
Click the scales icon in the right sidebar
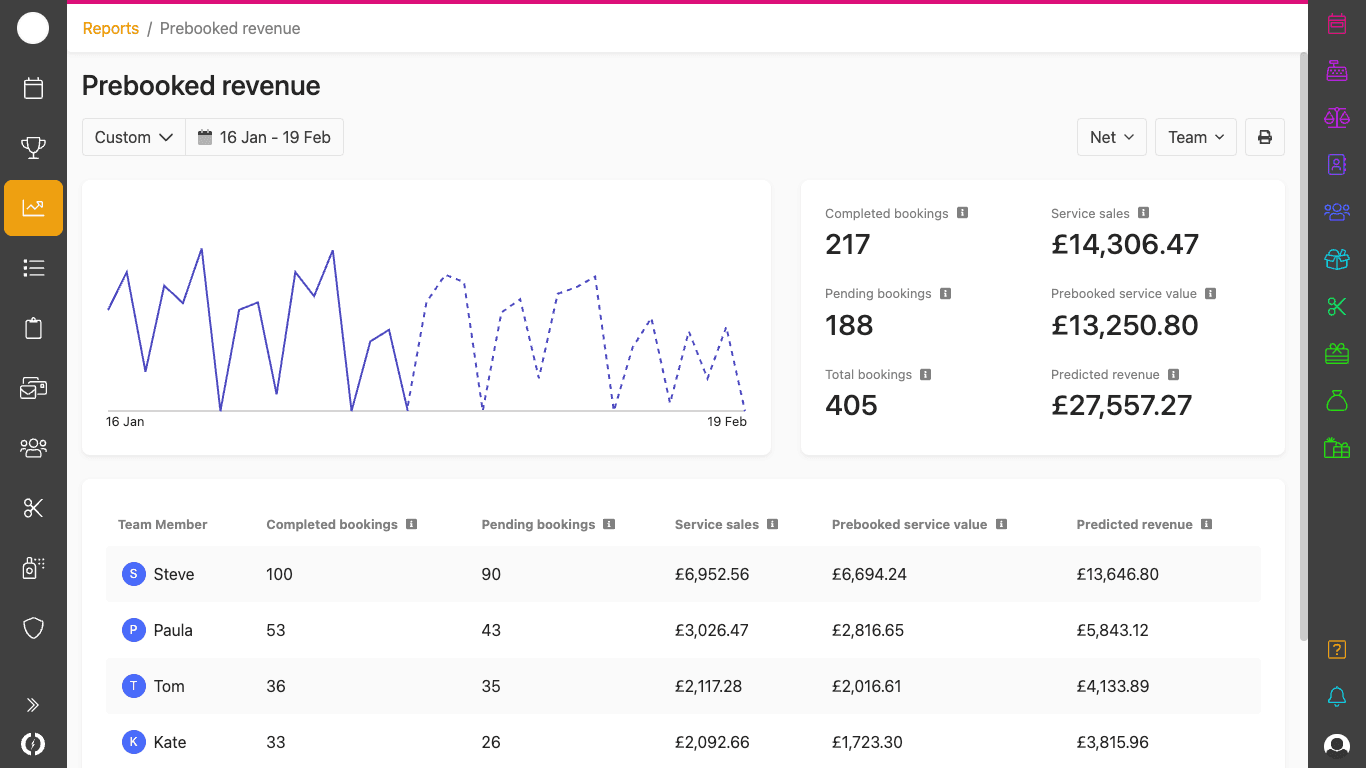(x=1337, y=118)
